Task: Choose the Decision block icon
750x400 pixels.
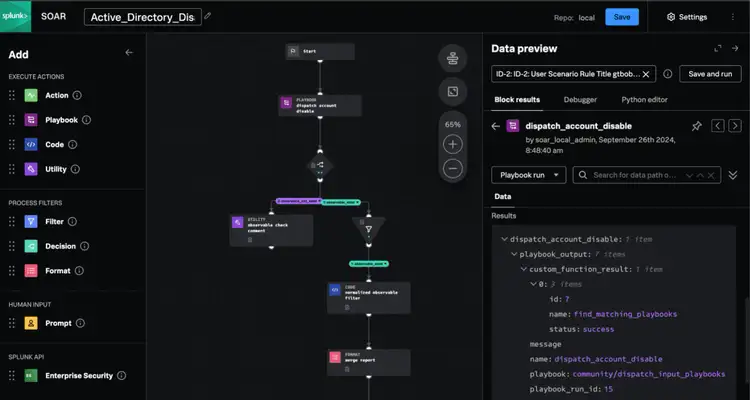Action: (x=32, y=246)
